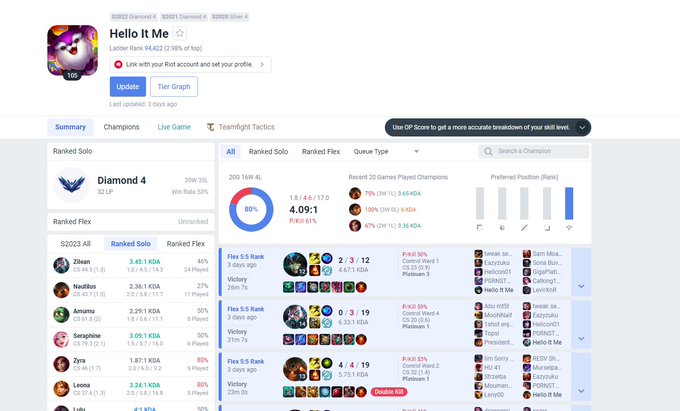This screenshot has height=411, width=680.
Task: Click the Diamond 4 rank emblem
Action: (72, 185)
